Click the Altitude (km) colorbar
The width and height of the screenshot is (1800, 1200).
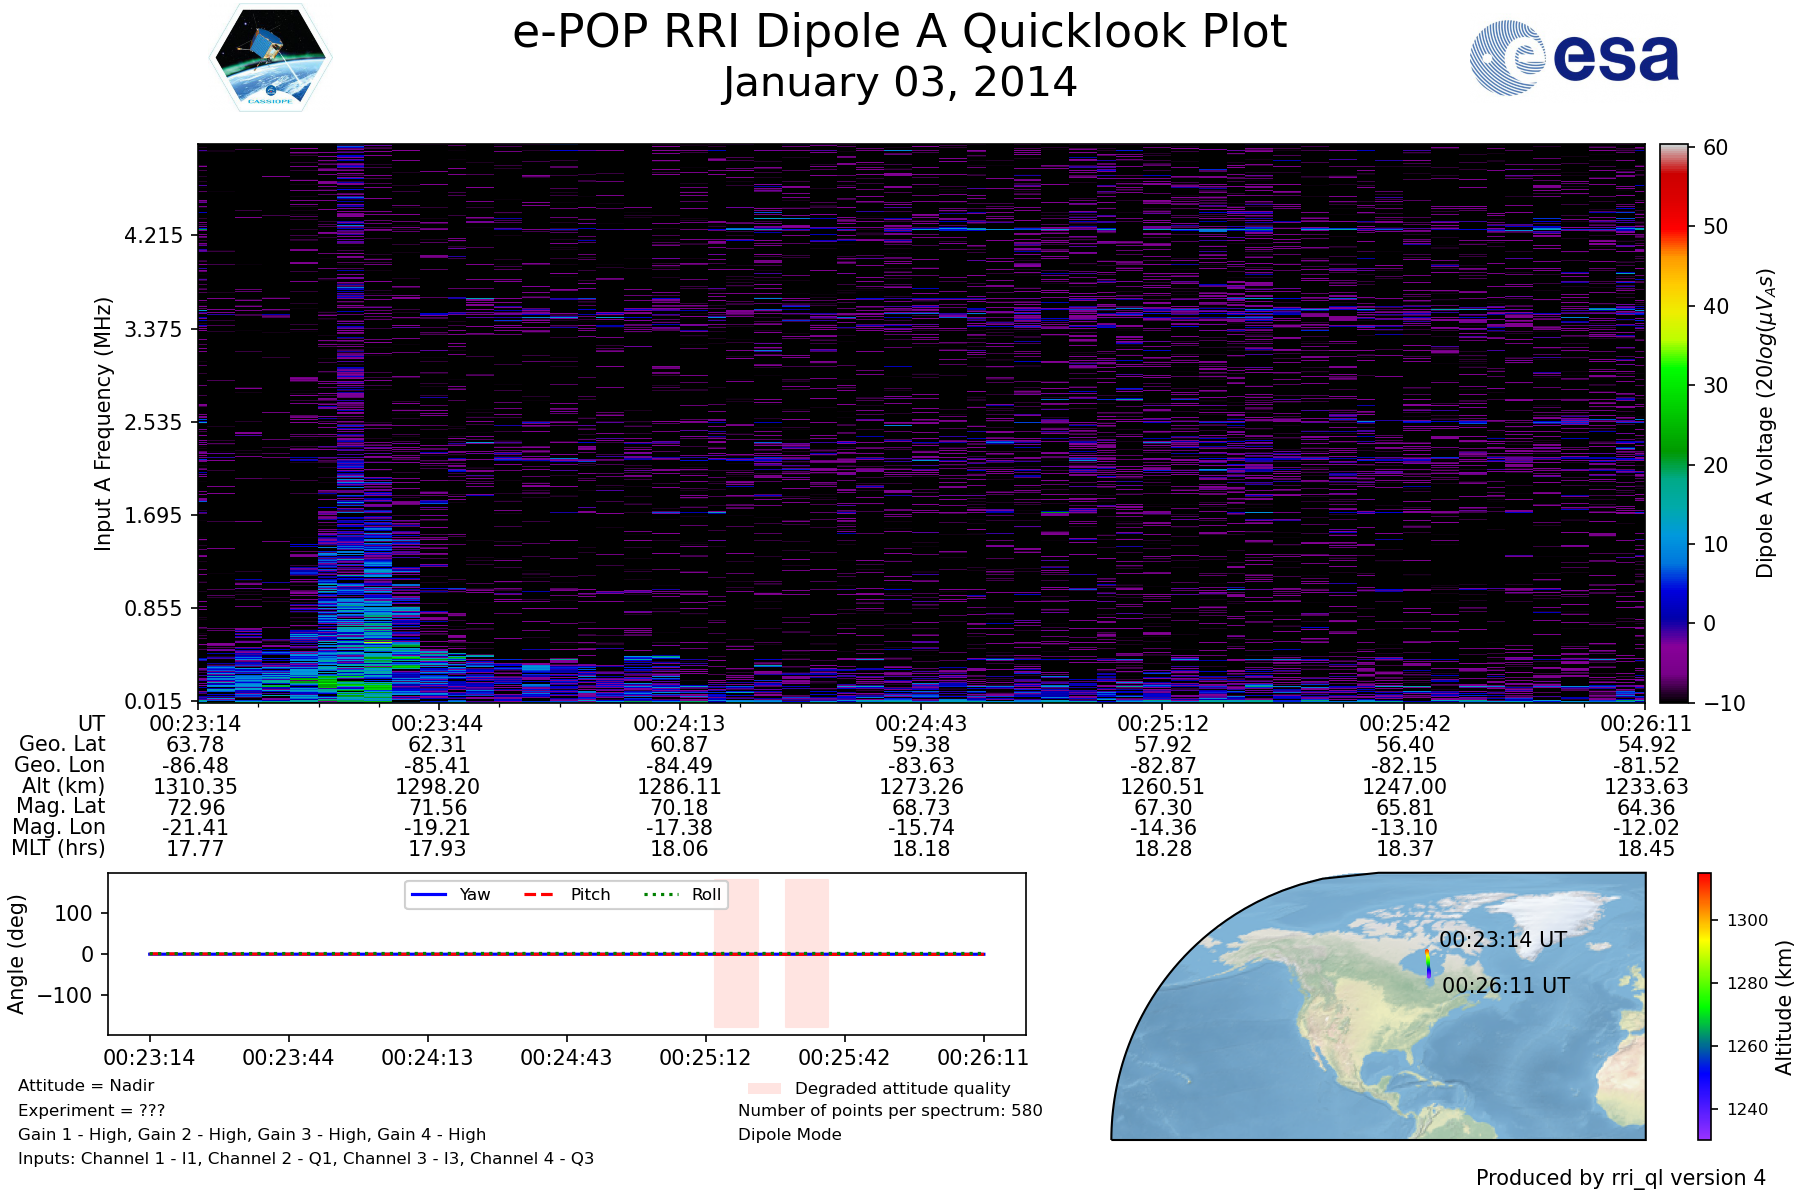click(1704, 1005)
